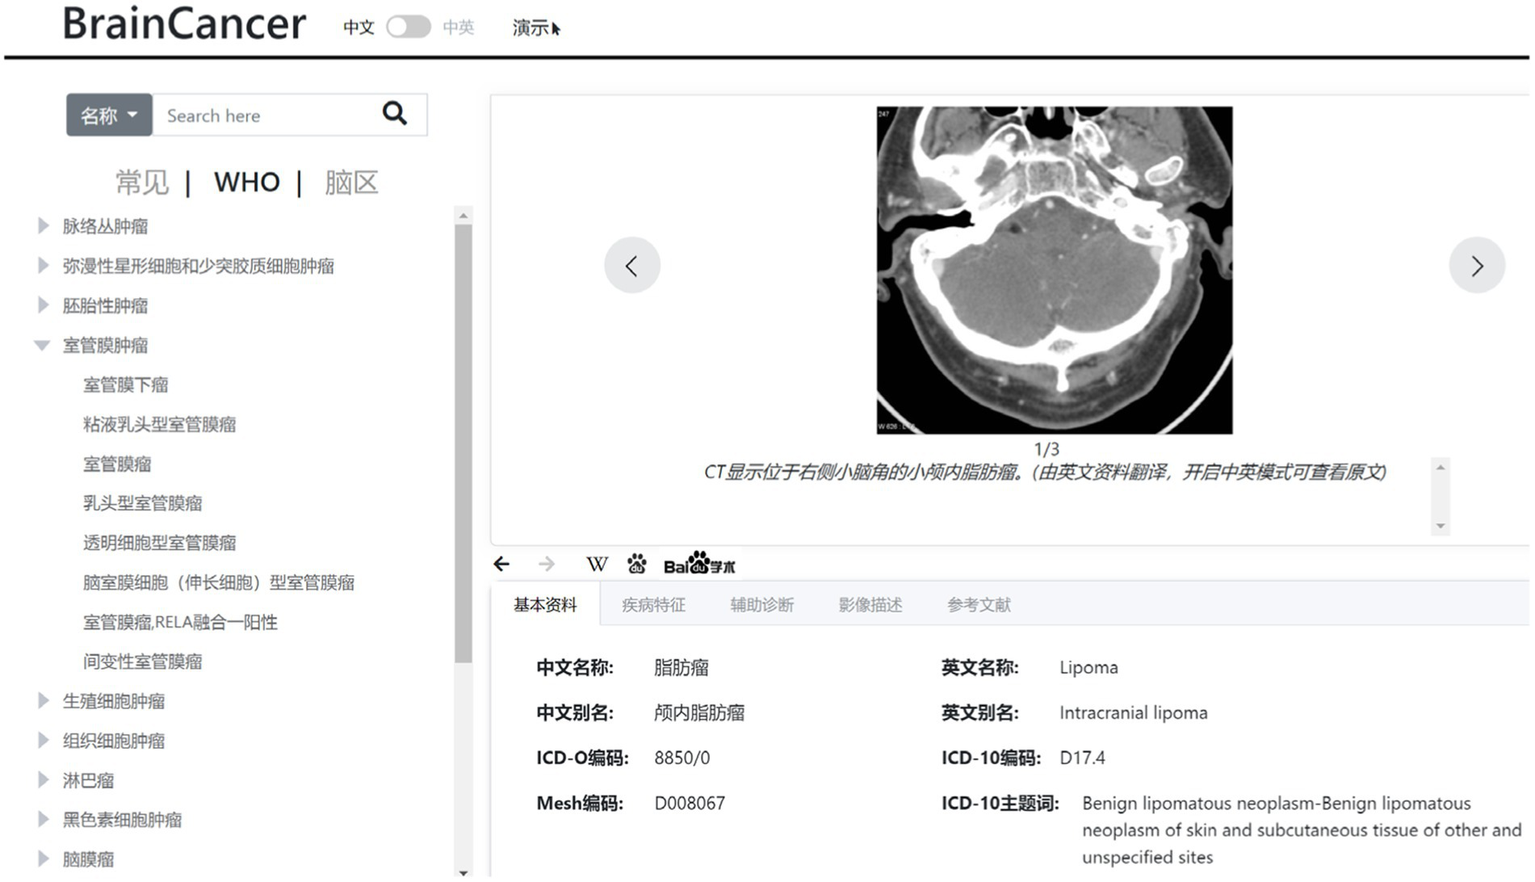Click the back arrow above the tabs
Image resolution: width=1535 pixels, height=882 pixels.
(502, 565)
